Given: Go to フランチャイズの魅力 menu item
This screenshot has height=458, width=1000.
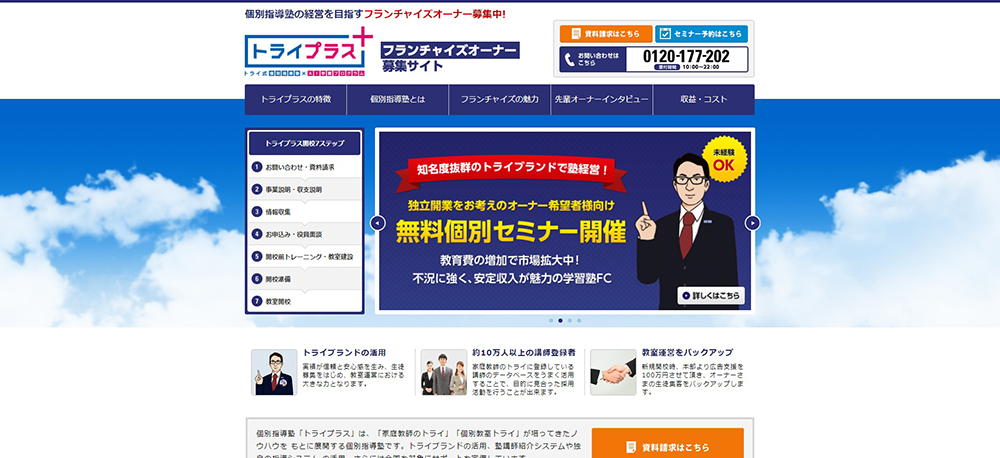Looking at the screenshot, I should point(500,100).
